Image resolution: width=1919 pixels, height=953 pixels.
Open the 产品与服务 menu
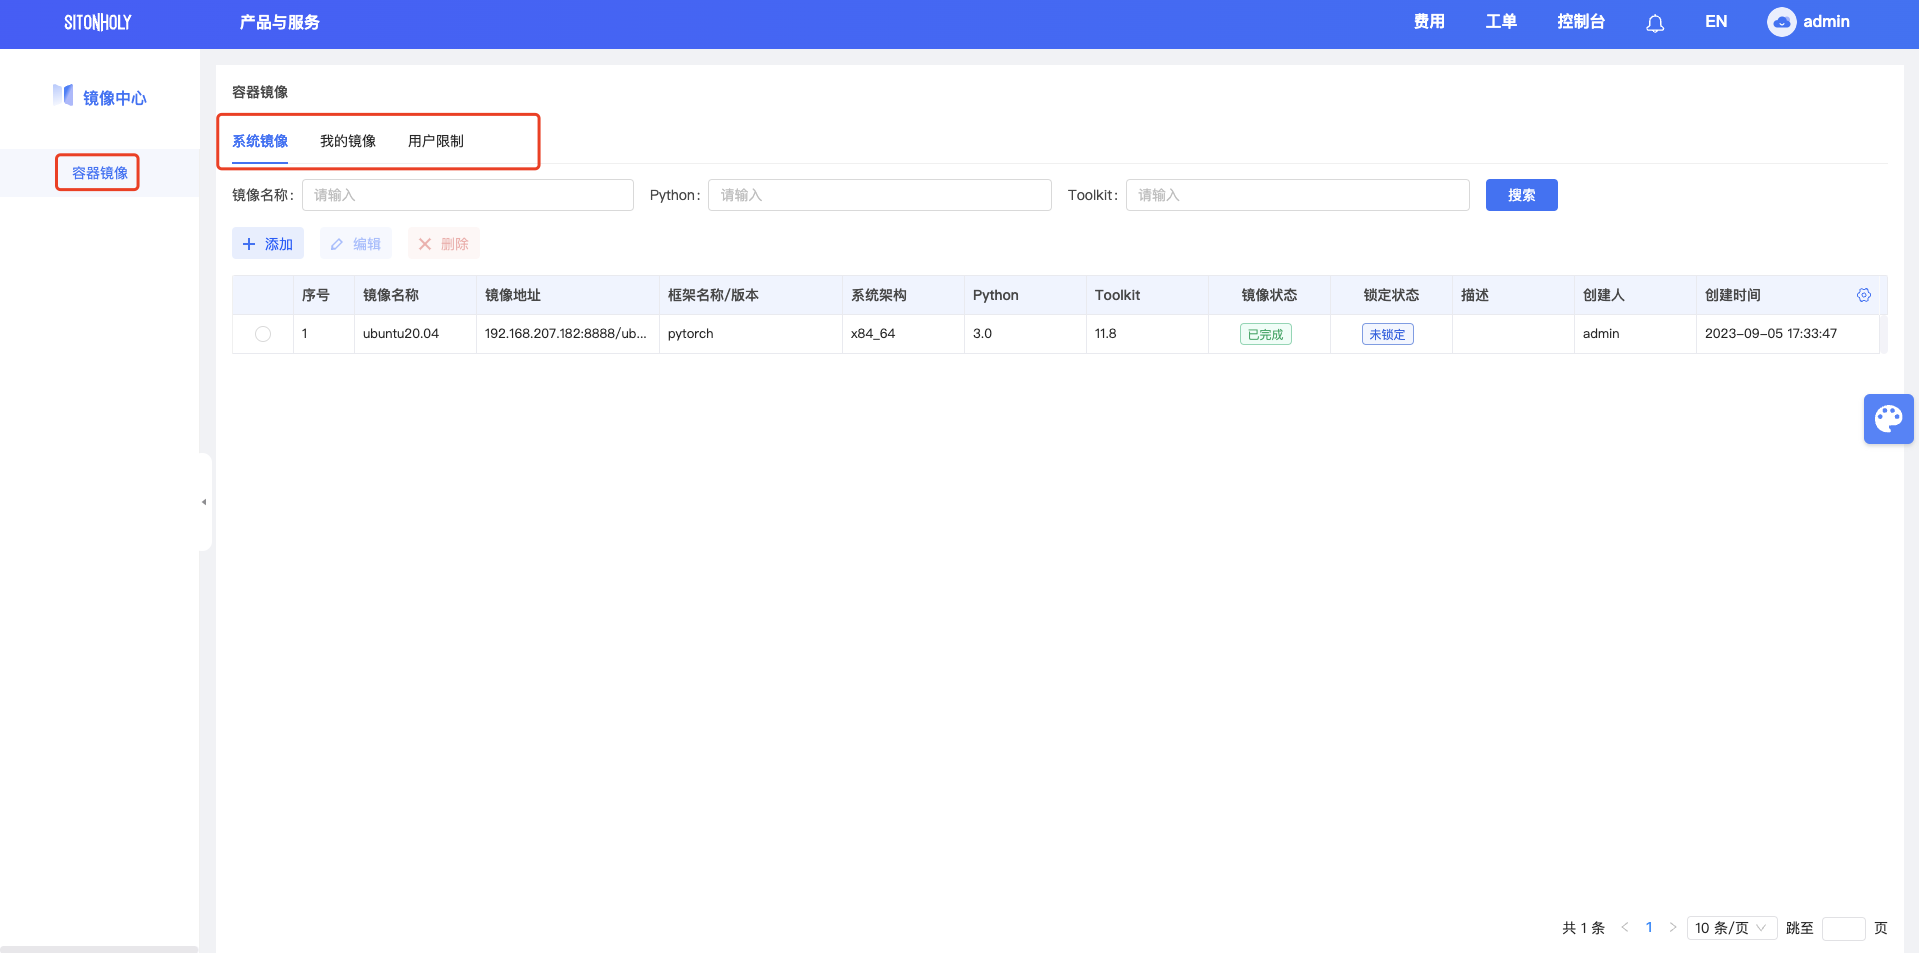pyautogui.click(x=279, y=22)
